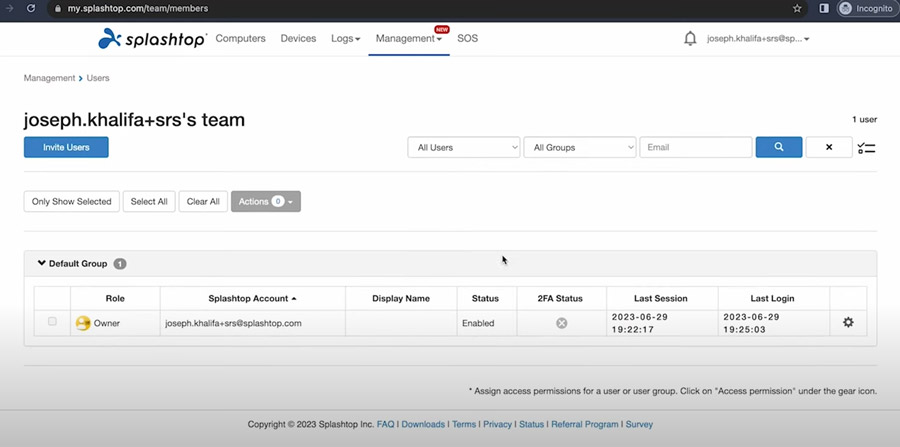This screenshot has width=900, height=447.
Task: Open the Status footer link
Action: coord(532,425)
